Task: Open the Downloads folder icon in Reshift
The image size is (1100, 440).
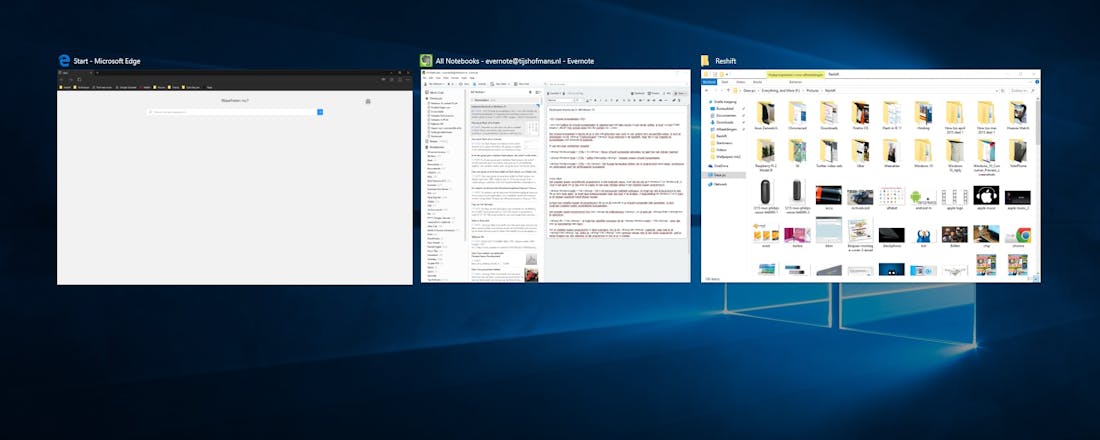Action: point(829,112)
